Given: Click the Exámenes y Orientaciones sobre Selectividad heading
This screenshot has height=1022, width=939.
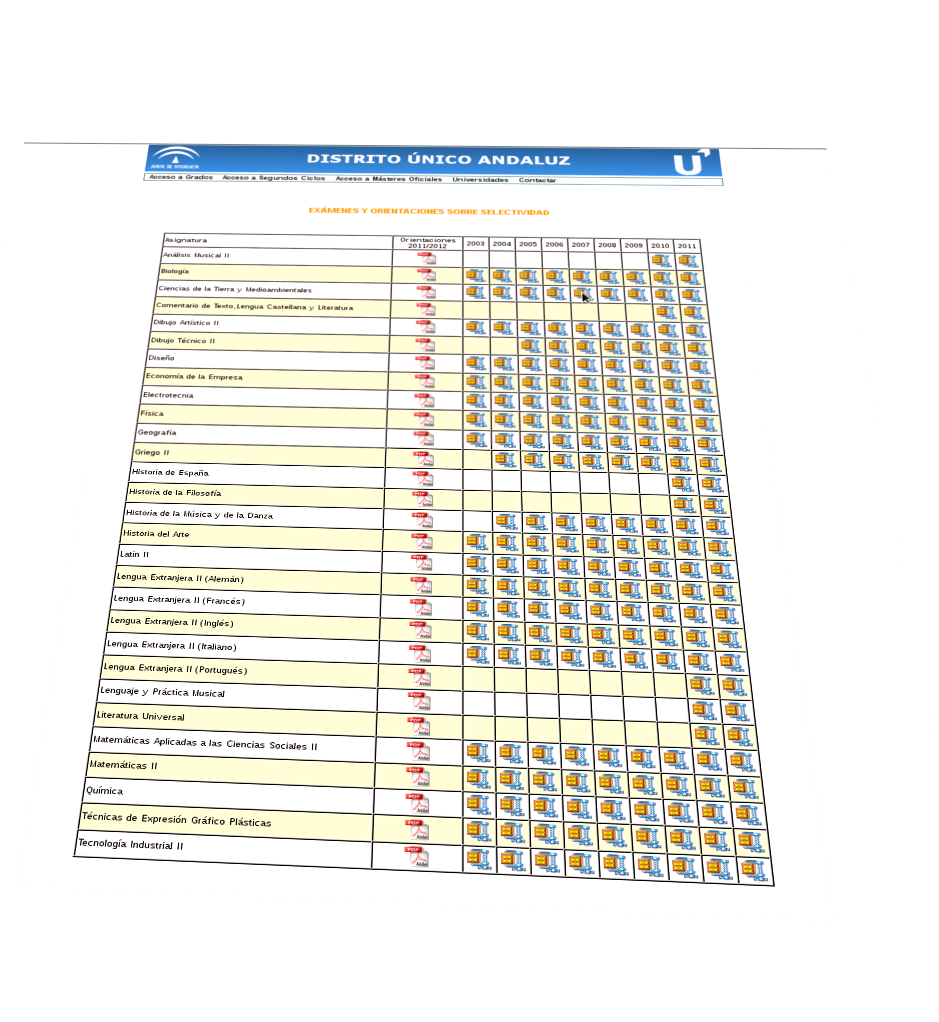Looking at the screenshot, I should [428, 212].
